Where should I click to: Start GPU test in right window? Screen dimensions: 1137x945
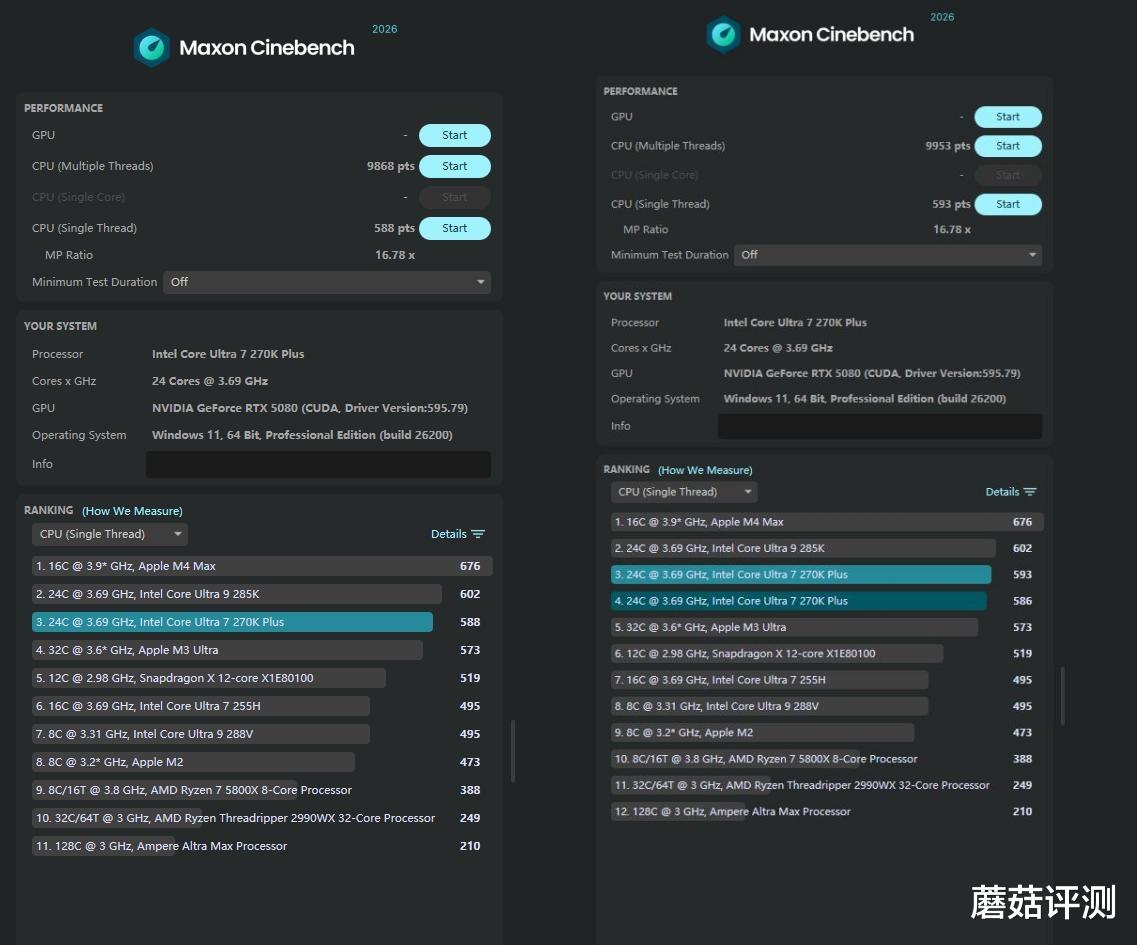click(x=1008, y=117)
